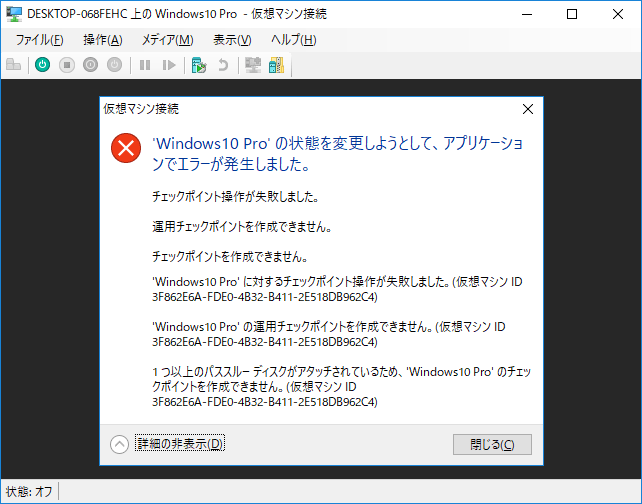Click the text チェックポイント操作が失敗しました。
Image resolution: width=642 pixels, height=504 pixels.
tap(235, 197)
